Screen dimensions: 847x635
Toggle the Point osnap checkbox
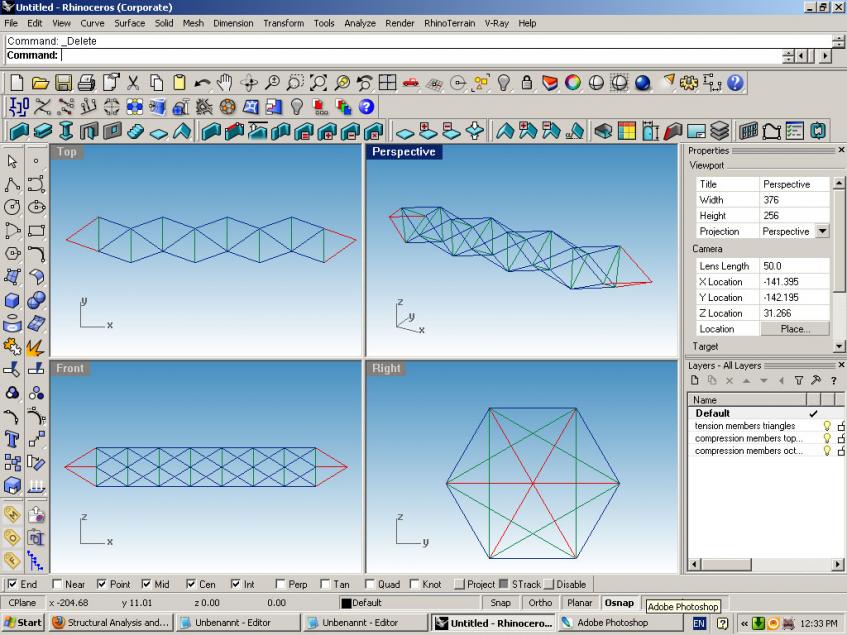102,584
